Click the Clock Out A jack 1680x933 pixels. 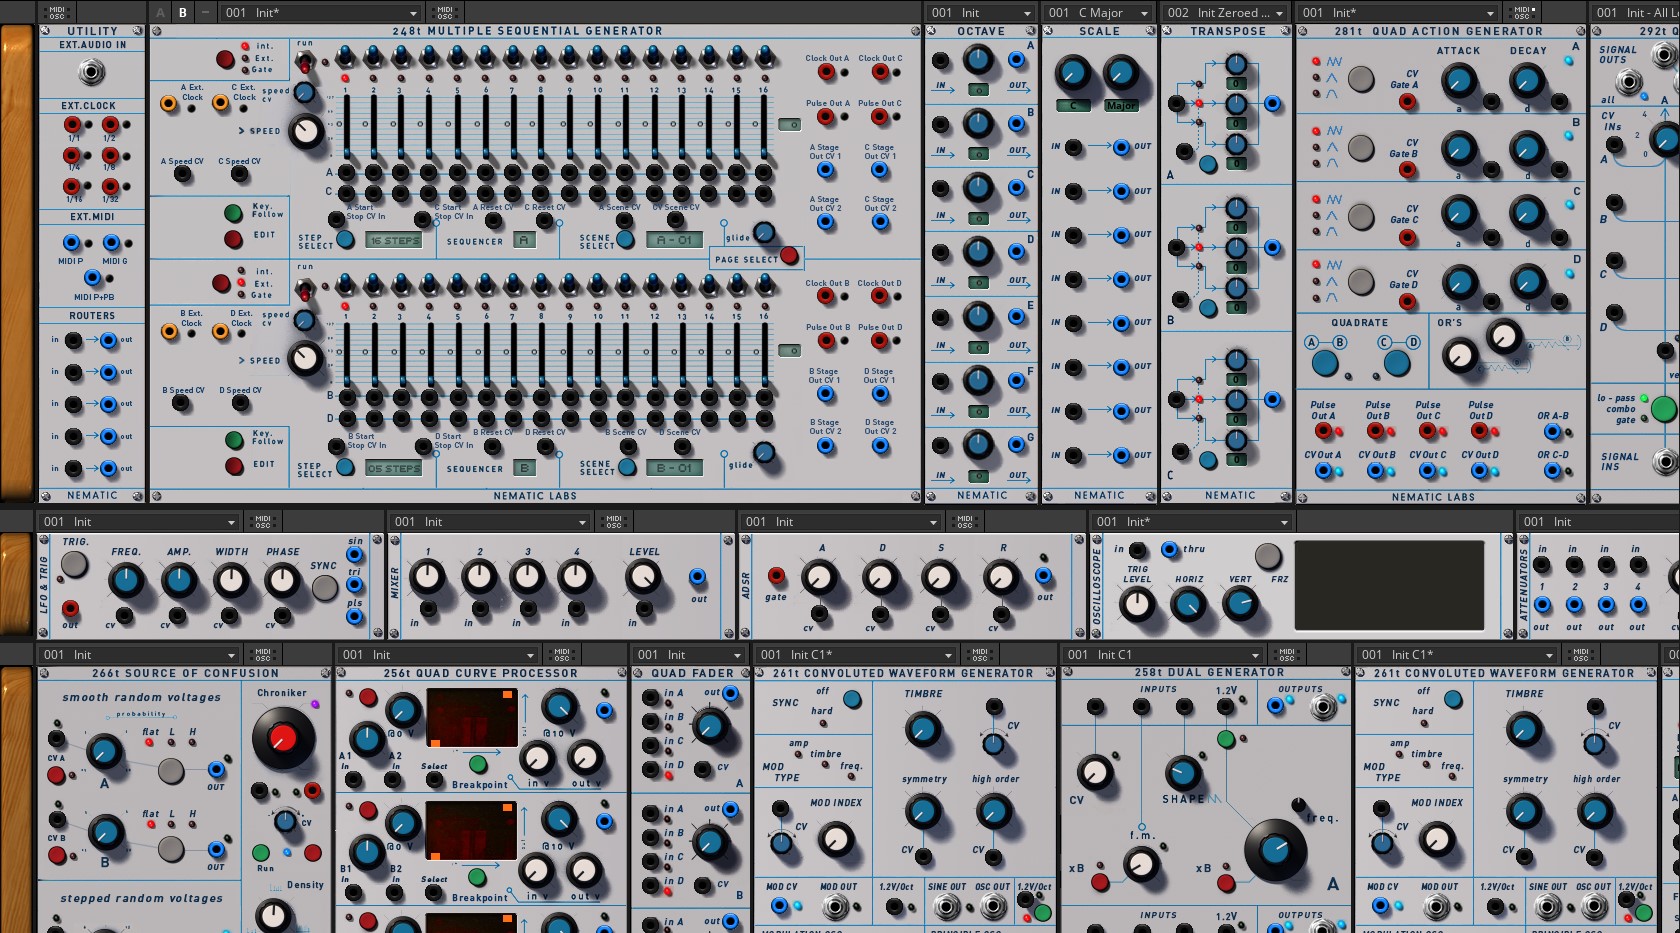click(826, 72)
